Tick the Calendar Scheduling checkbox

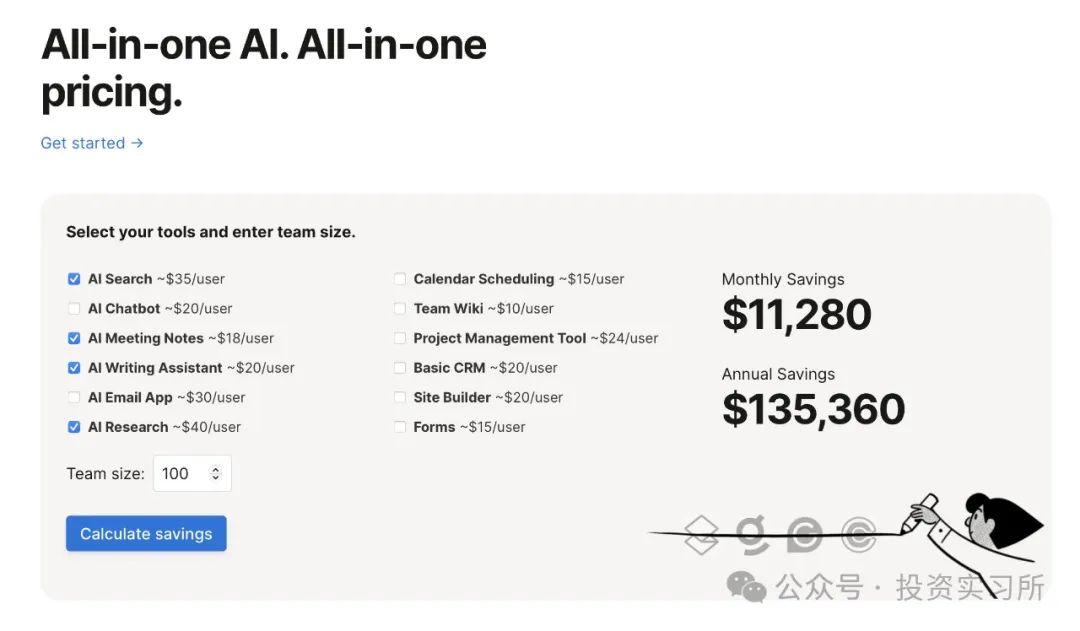[x=400, y=279]
